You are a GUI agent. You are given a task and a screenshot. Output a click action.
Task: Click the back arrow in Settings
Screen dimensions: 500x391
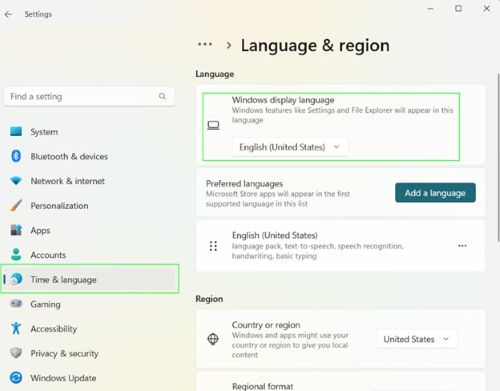8,14
